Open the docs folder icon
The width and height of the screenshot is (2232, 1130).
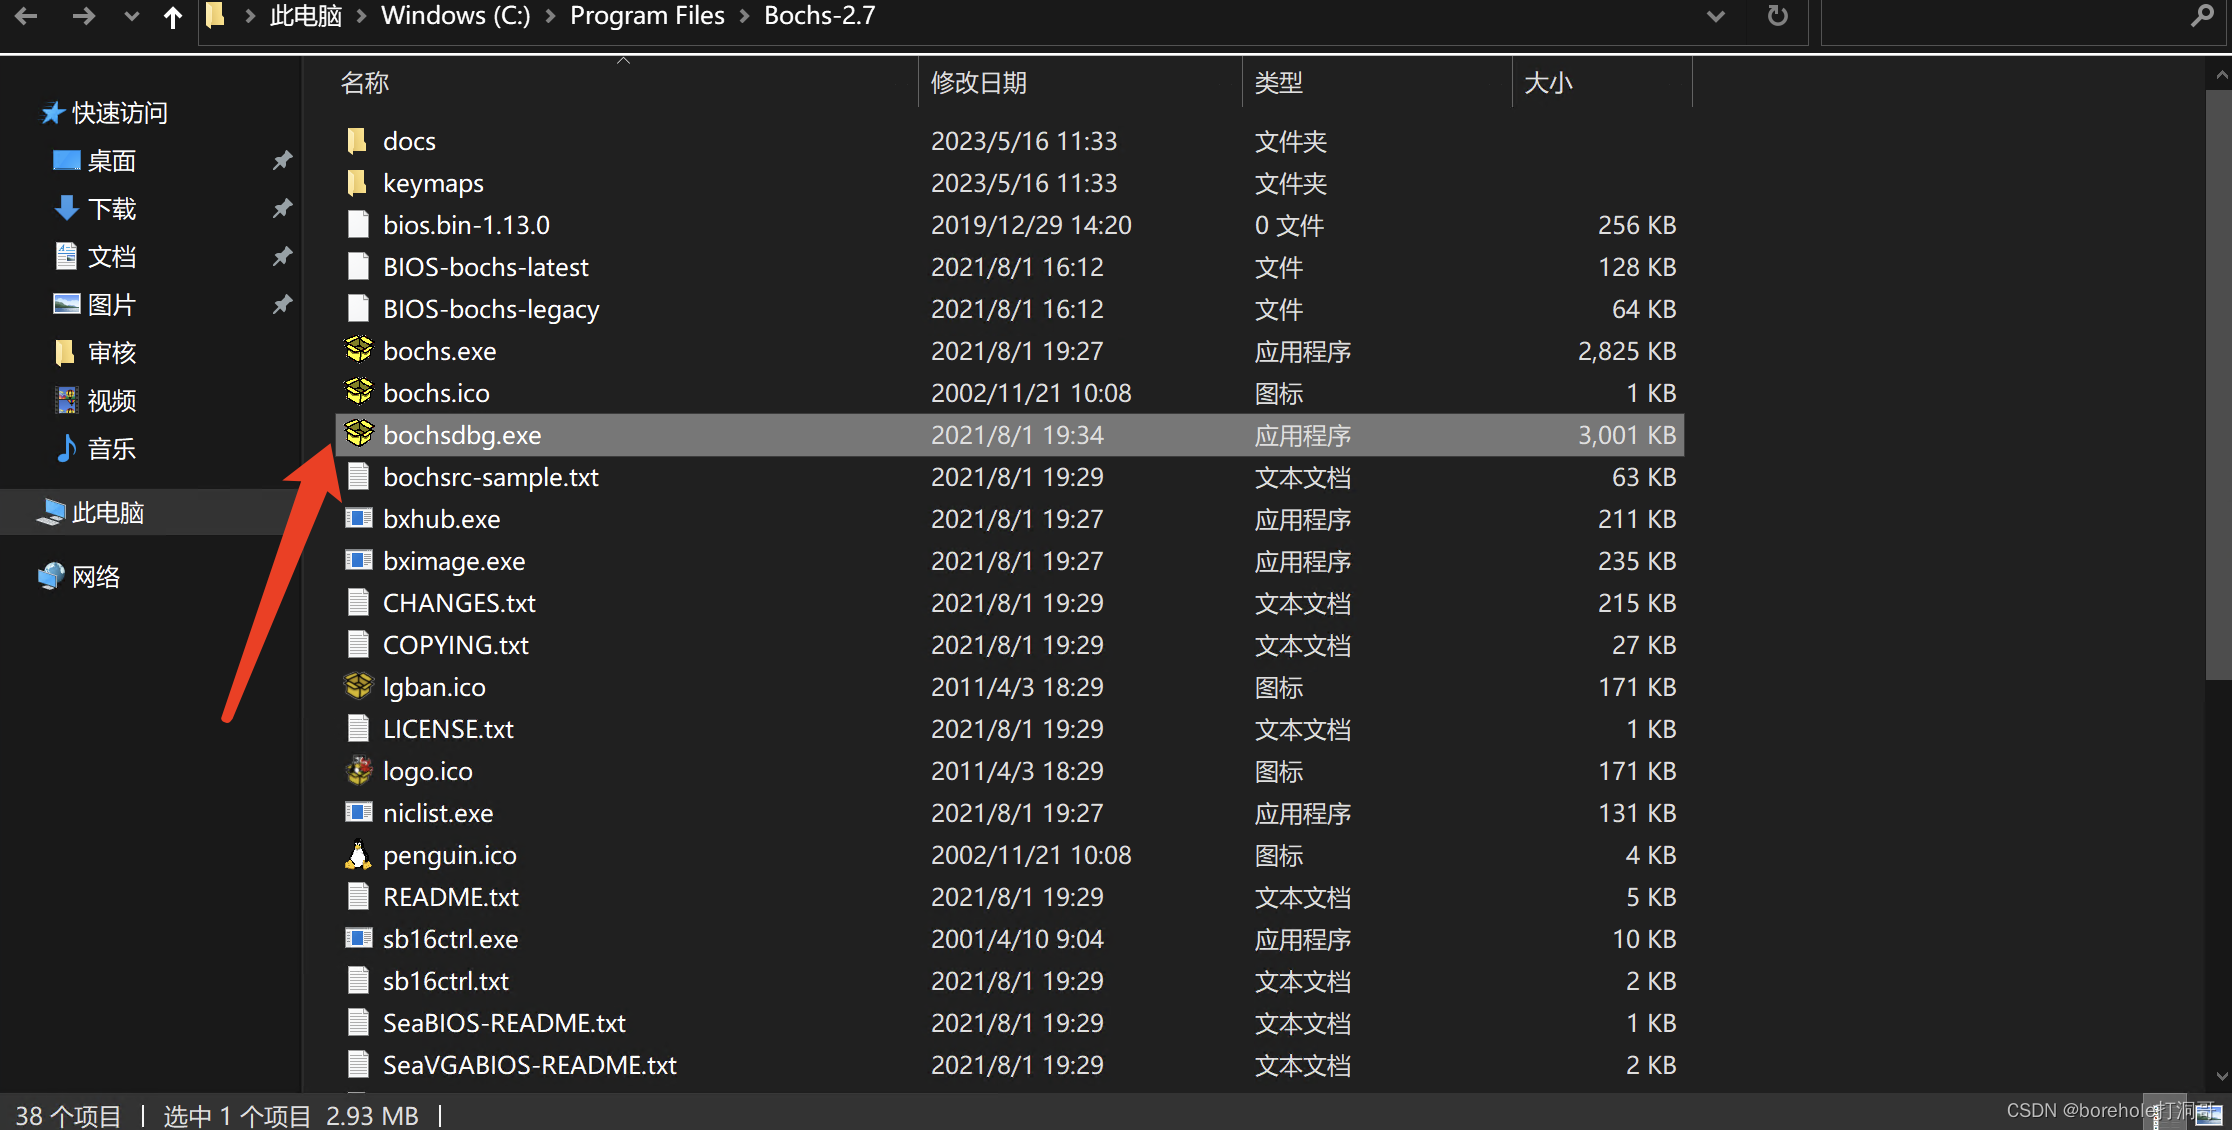tap(358, 141)
